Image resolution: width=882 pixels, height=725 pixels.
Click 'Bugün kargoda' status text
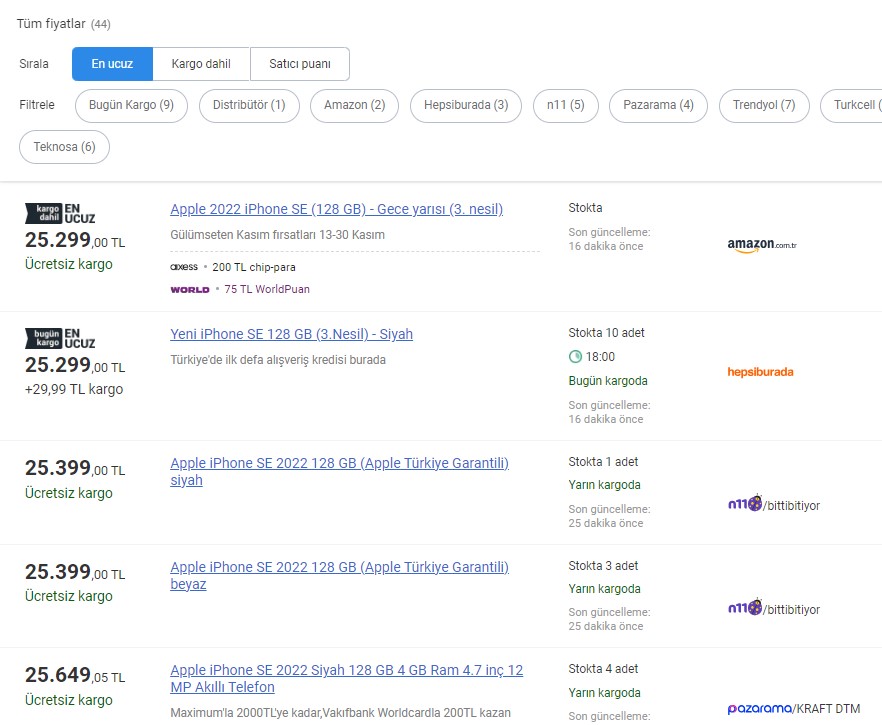coord(608,381)
